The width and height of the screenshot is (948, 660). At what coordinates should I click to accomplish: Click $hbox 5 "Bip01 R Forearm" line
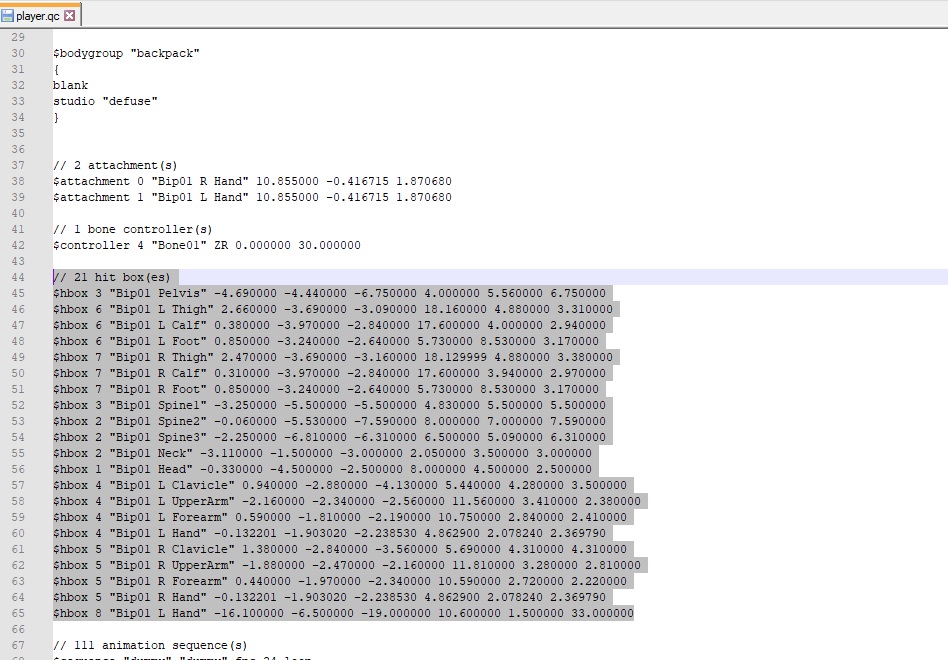340,581
